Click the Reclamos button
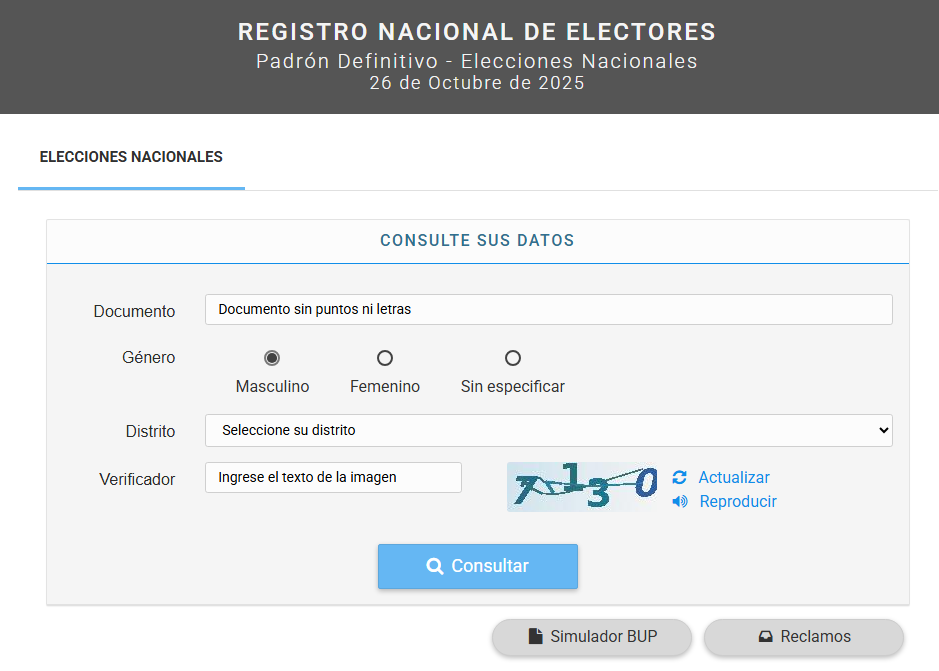 tap(804, 637)
